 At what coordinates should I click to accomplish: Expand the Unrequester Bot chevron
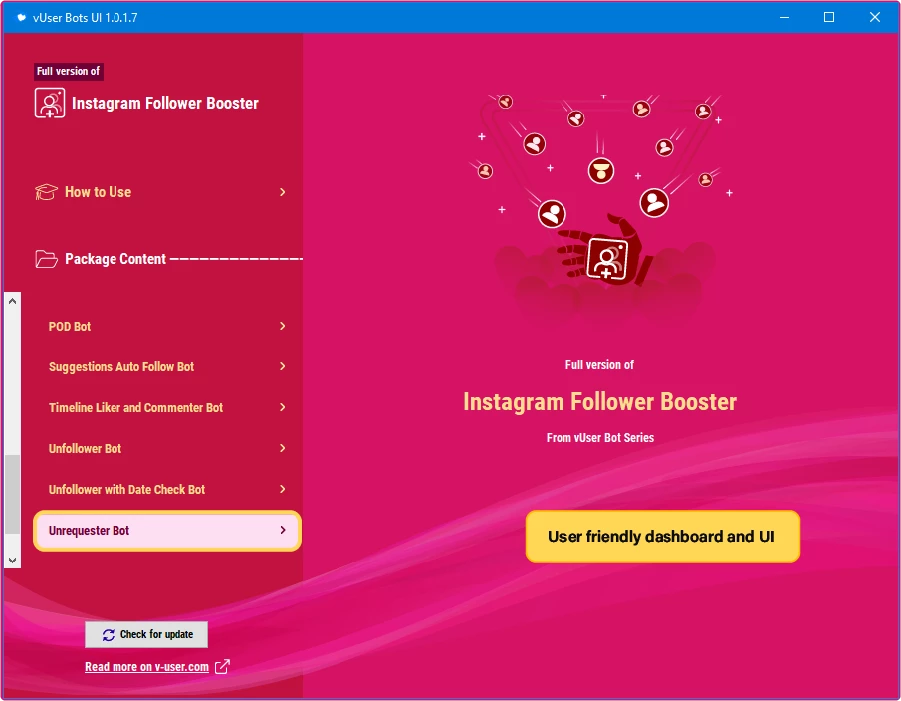283,530
